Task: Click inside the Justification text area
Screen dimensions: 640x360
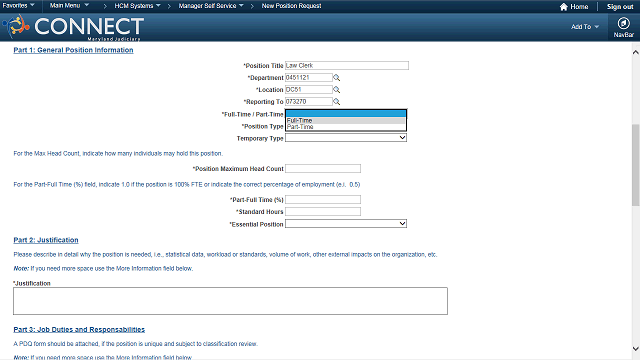Action: (x=230, y=301)
